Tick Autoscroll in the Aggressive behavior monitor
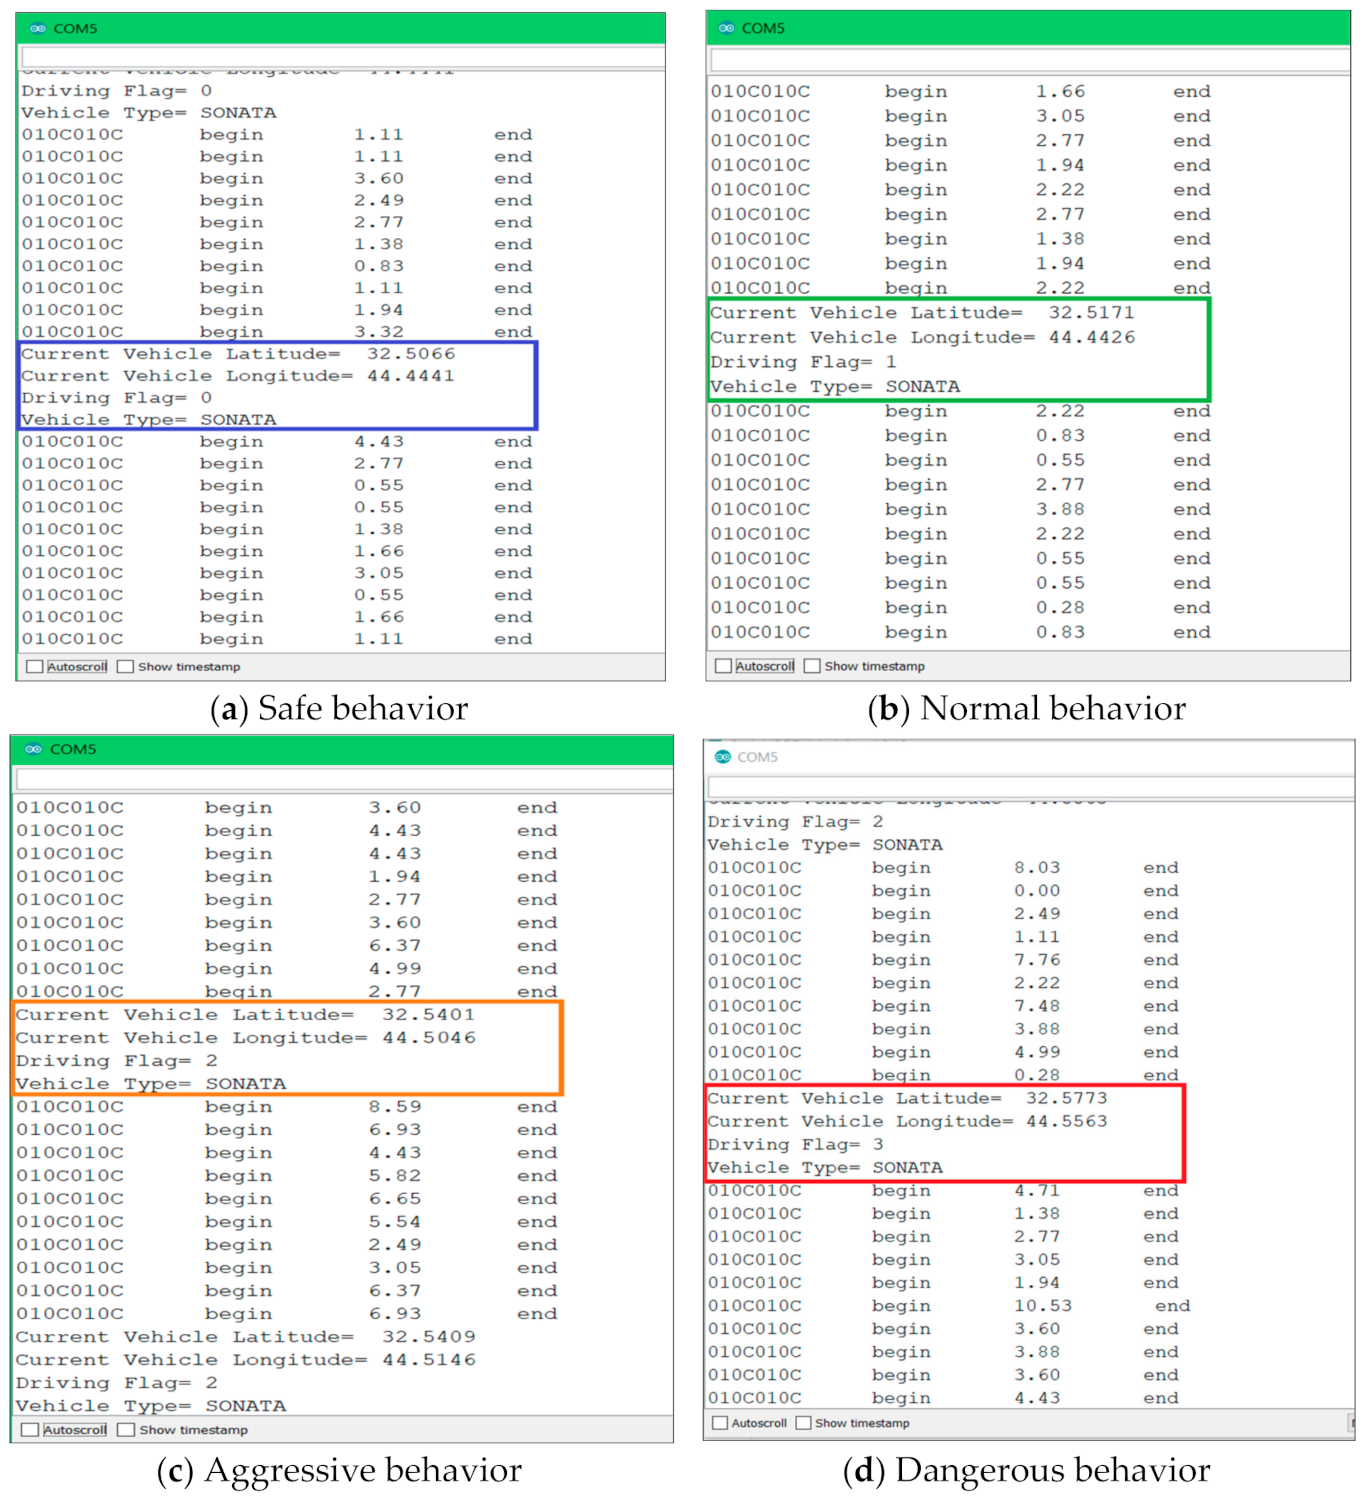The image size is (1366, 1499). (30, 1430)
